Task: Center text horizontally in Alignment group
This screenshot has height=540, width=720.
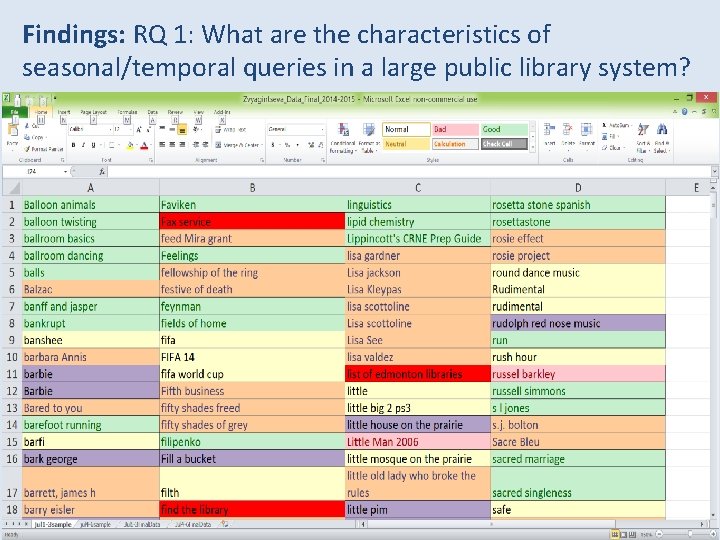Action: 172,145
